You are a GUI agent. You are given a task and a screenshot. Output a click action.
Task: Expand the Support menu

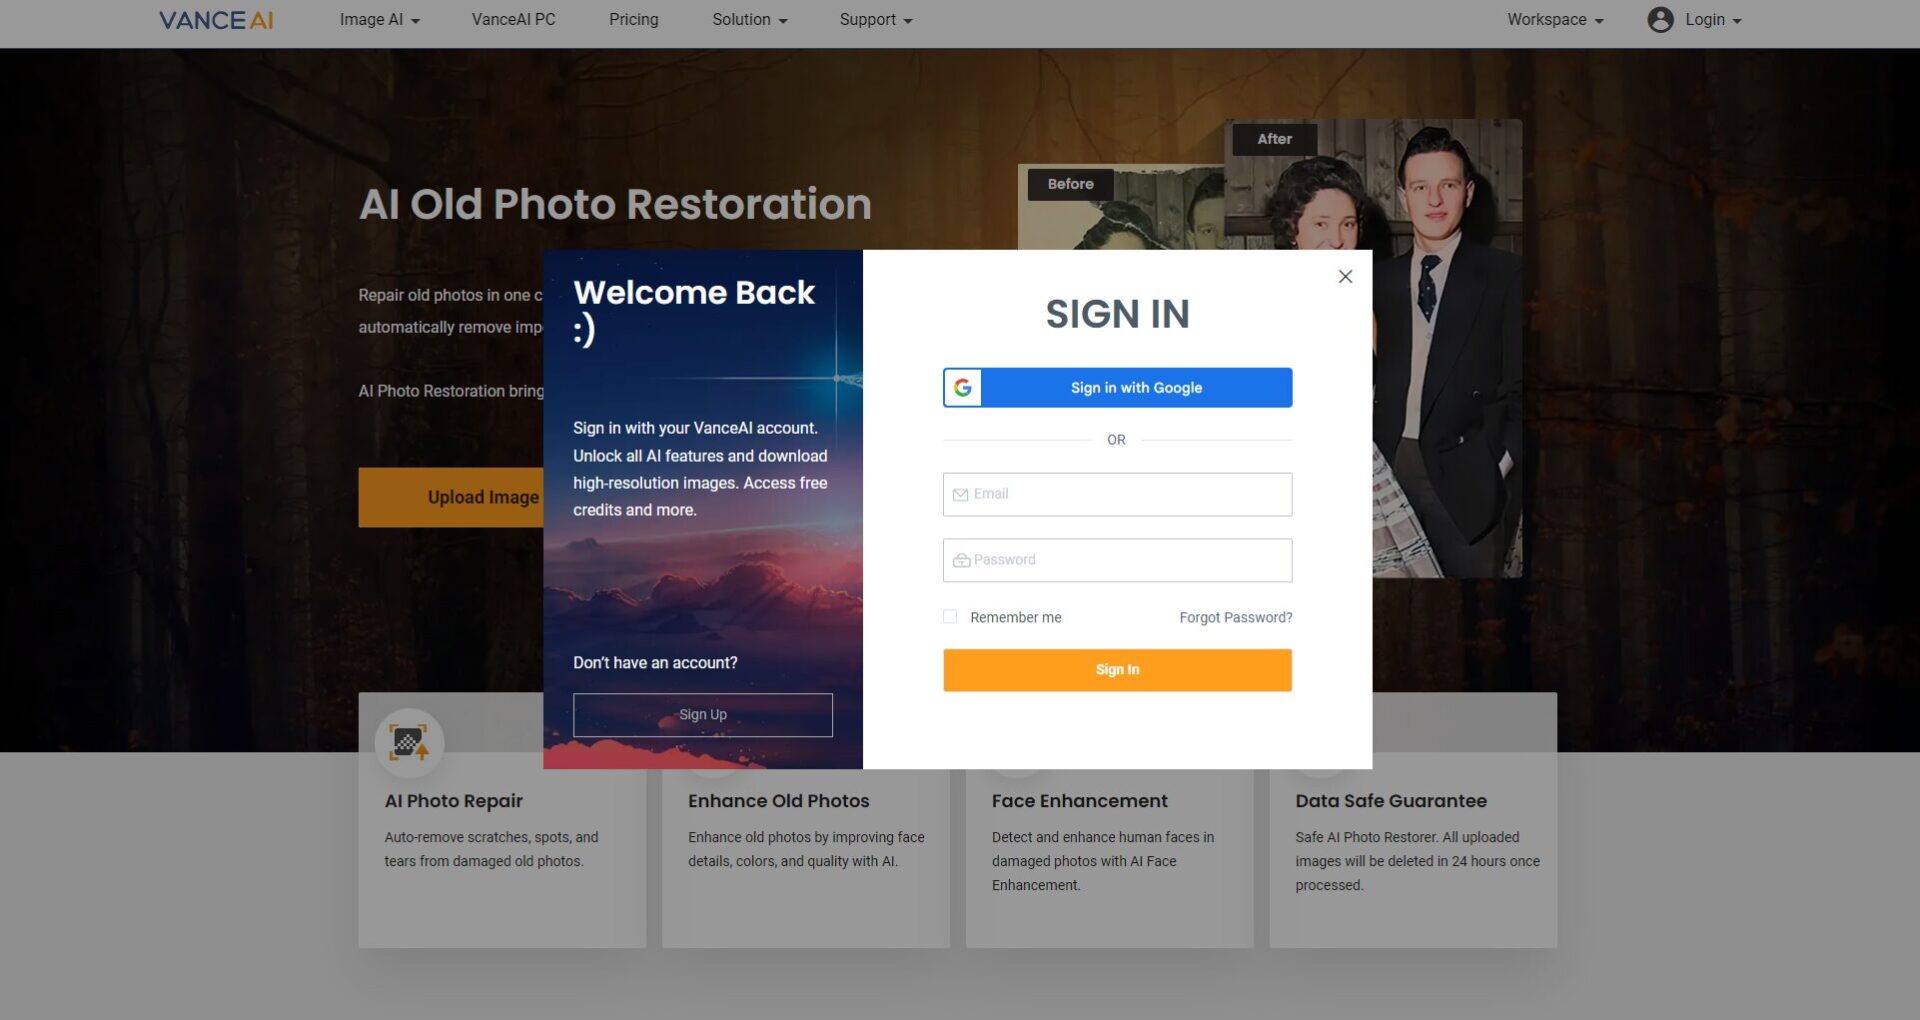point(875,20)
